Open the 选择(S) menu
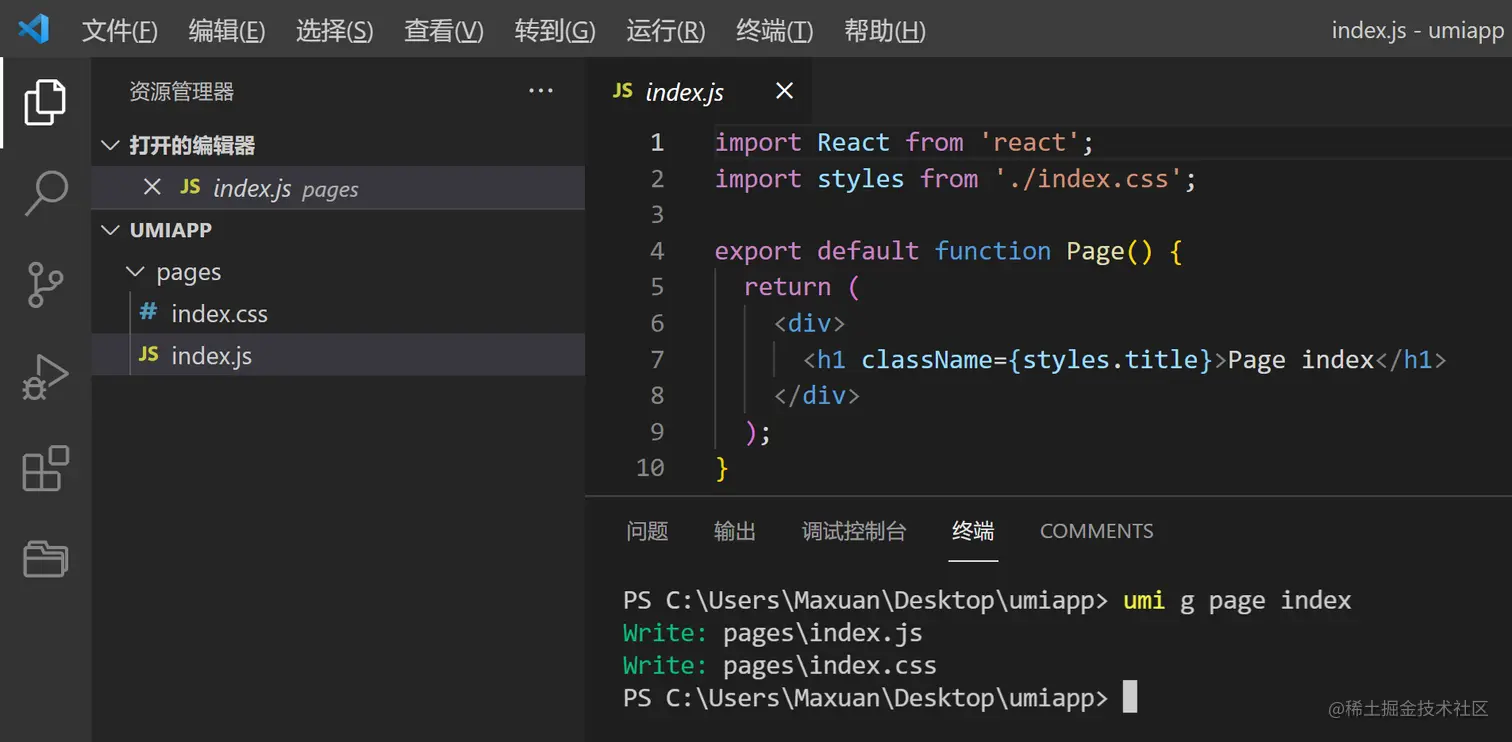 pos(335,31)
